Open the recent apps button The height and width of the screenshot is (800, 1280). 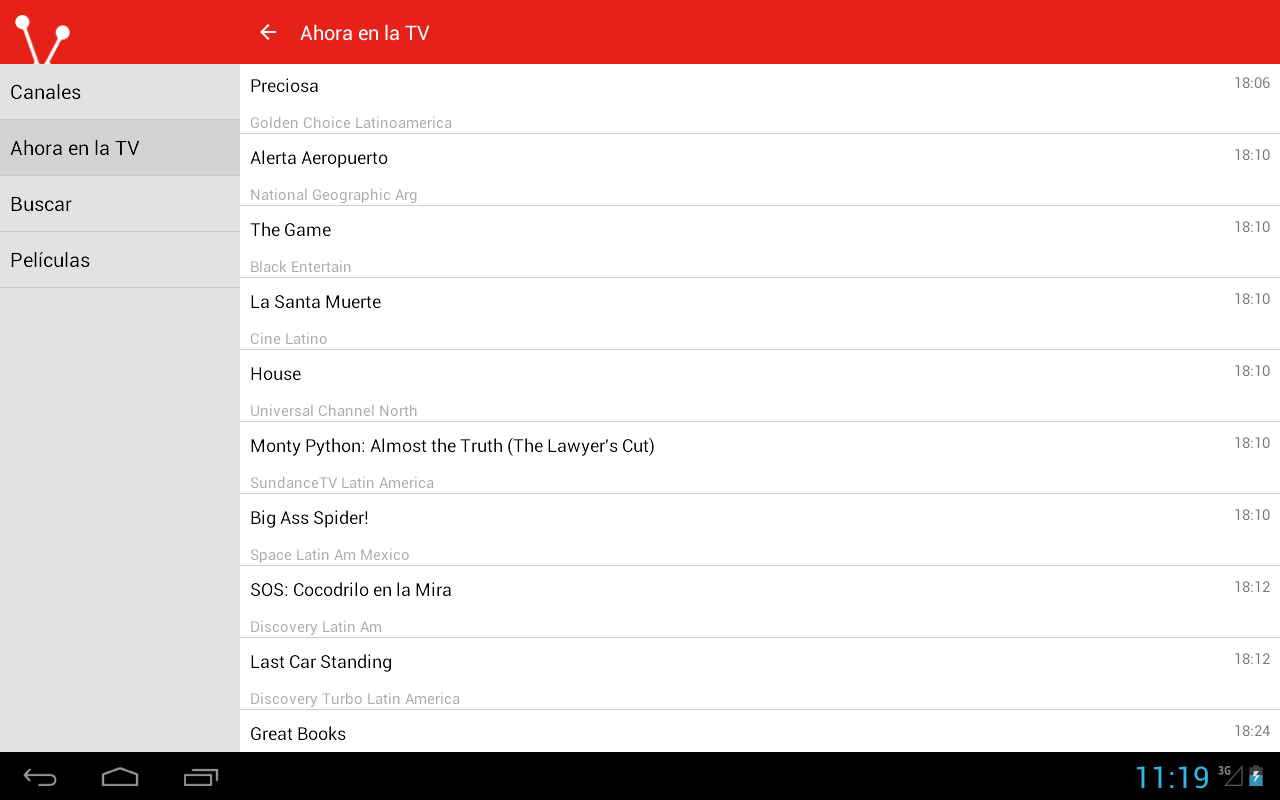201,777
